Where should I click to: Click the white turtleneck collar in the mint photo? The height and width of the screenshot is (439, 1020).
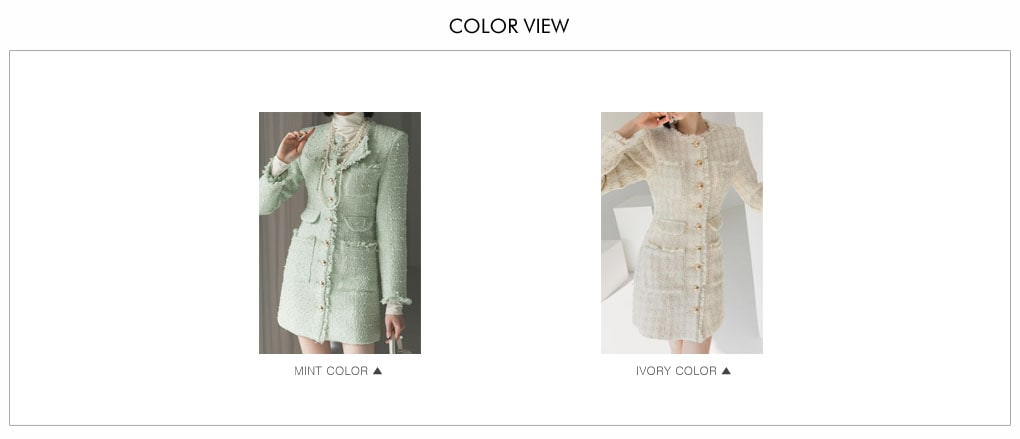click(x=348, y=127)
